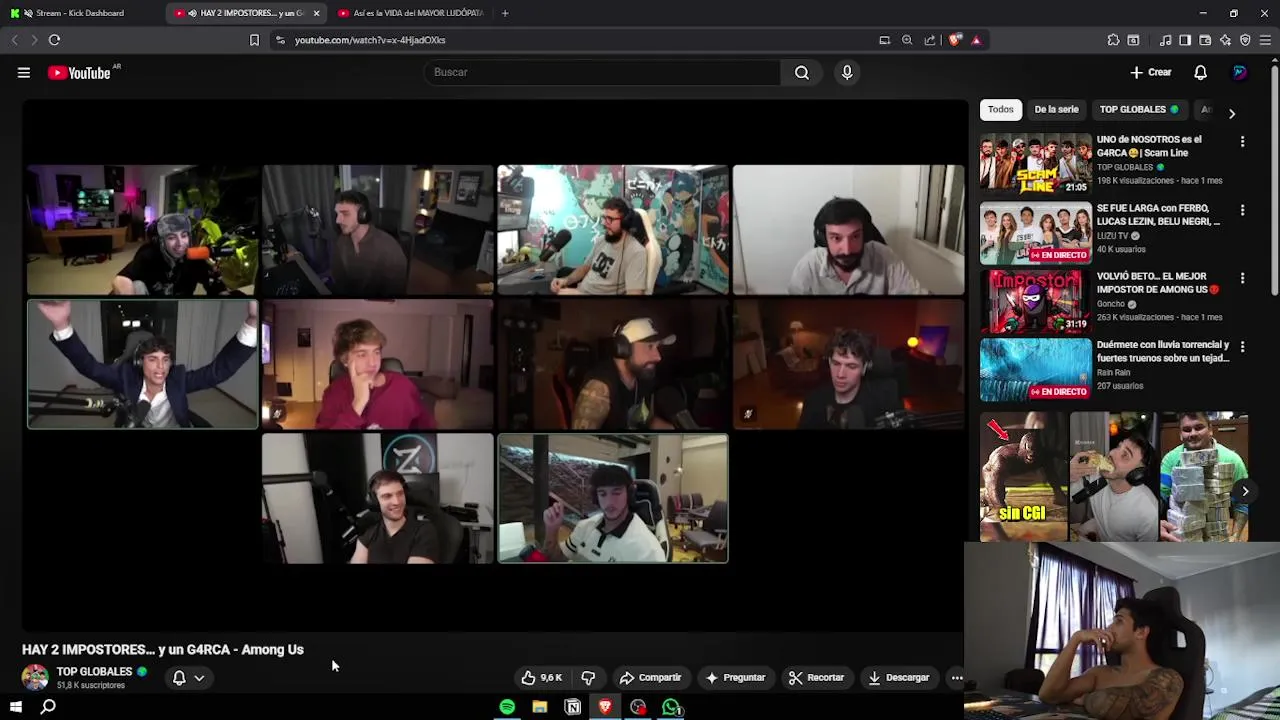
Task: Open the 'VOLVIÓ BETO' Impostor thumbnail
Action: pyautogui.click(x=1035, y=300)
